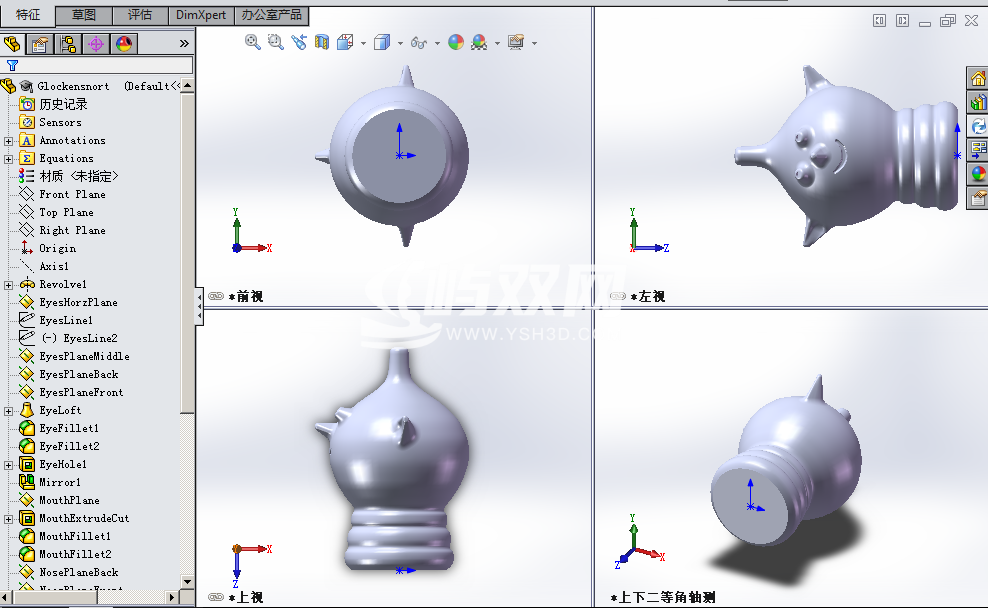The width and height of the screenshot is (988, 608).
Task: Click the Hide/Show Items glasses icon
Action: tap(418, 42)
